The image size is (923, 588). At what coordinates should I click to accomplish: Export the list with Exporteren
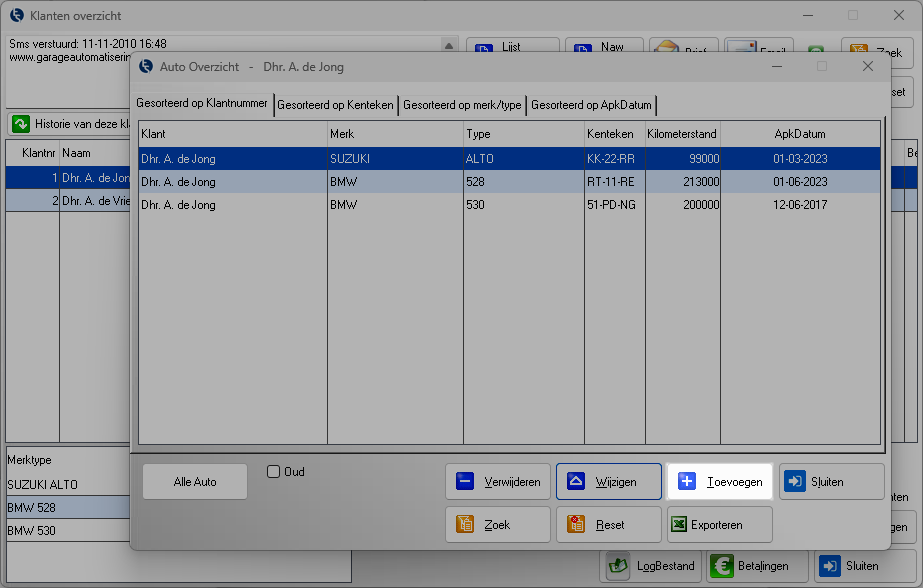(x=719, y=525)
